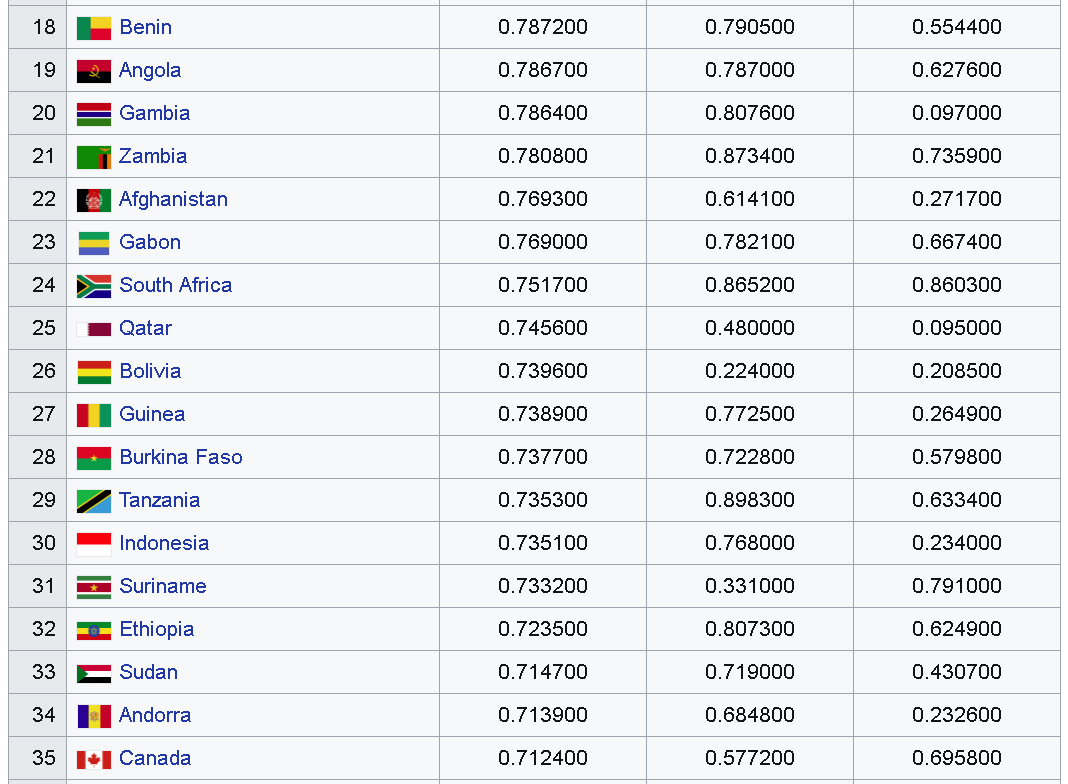Click the Zambia flag icon

94,157
